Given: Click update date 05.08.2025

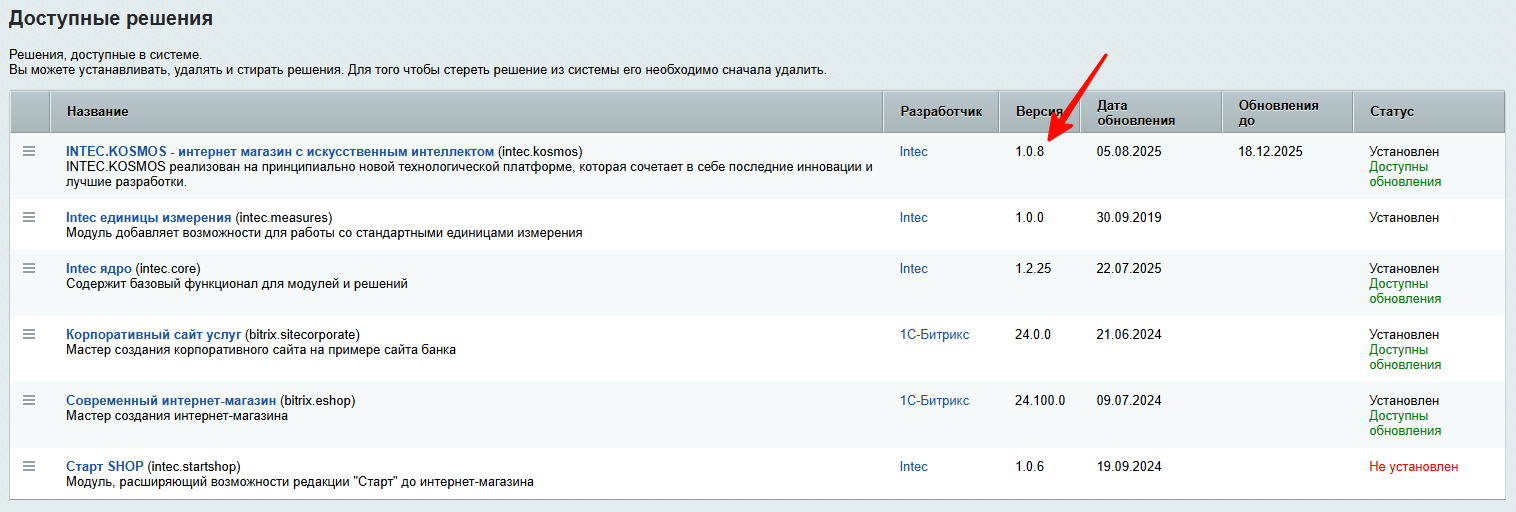Looking at the screenshot, I should click(1129, 152).
